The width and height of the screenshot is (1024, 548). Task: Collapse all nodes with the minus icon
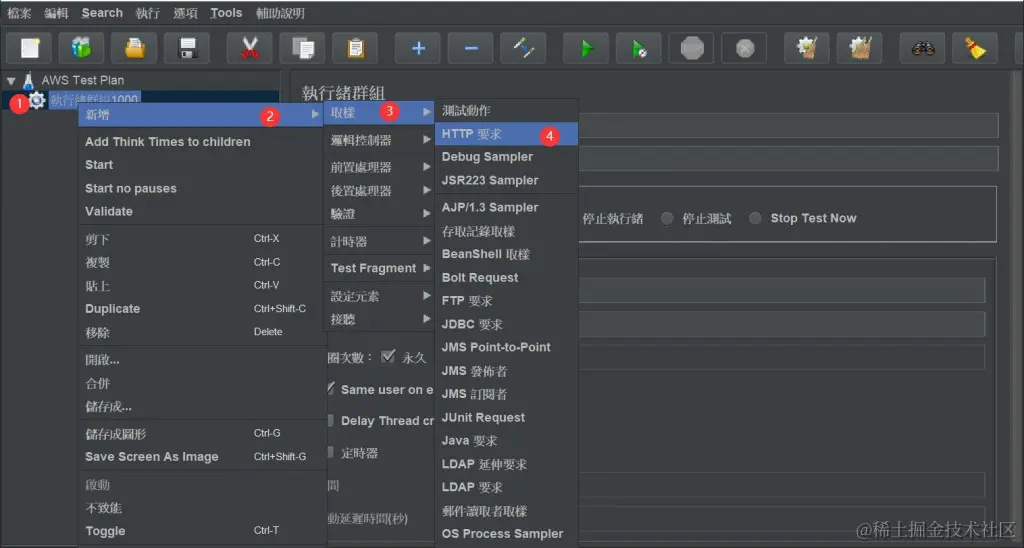click(471, 48)
